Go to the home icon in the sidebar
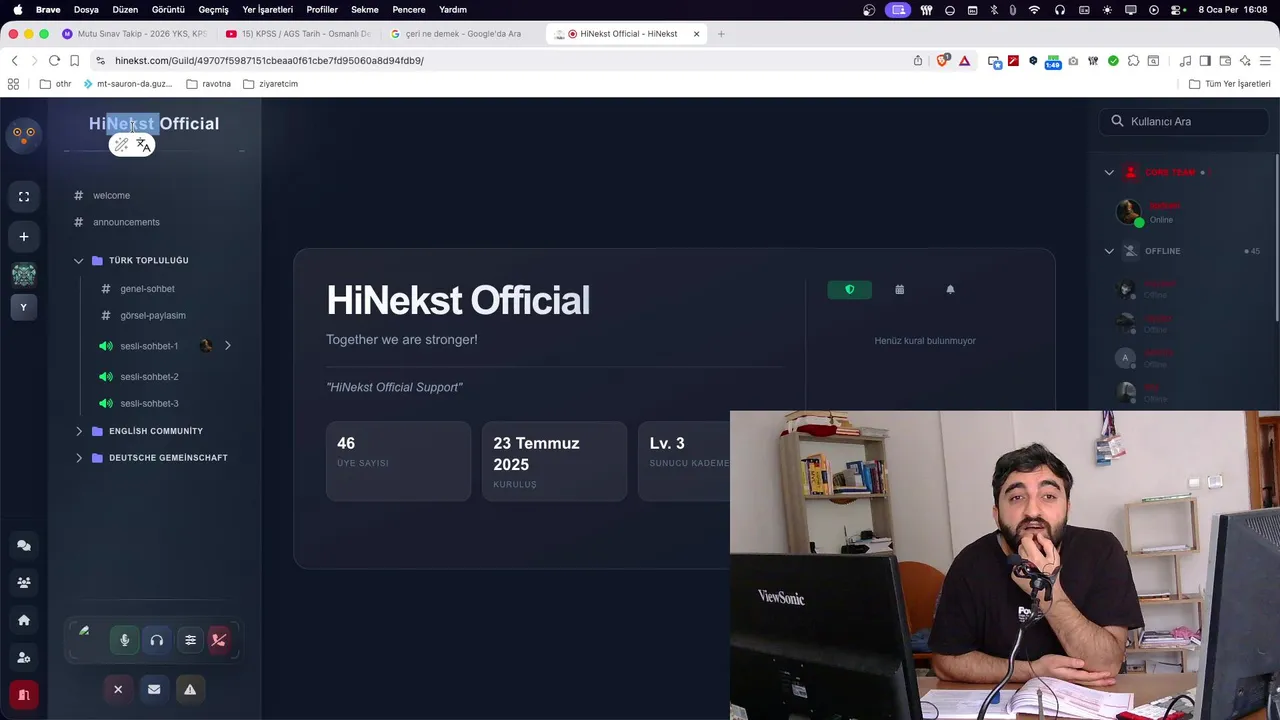 coord(24,620)
